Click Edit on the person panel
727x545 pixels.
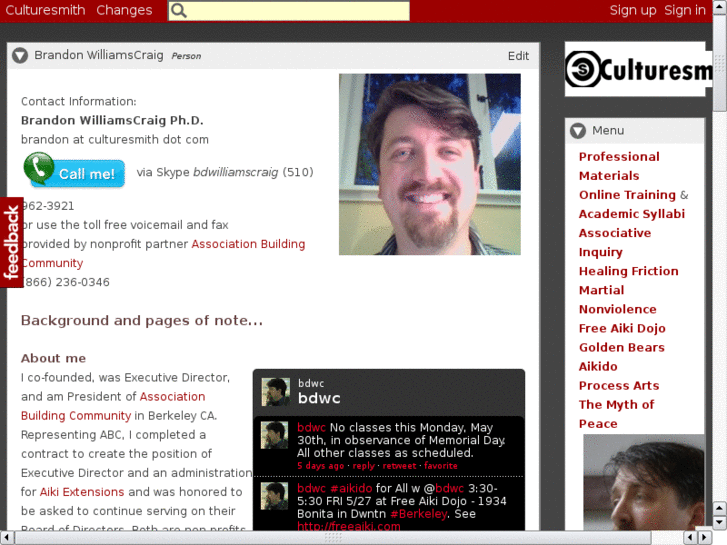pyautogui.click(x=518, y=56)
